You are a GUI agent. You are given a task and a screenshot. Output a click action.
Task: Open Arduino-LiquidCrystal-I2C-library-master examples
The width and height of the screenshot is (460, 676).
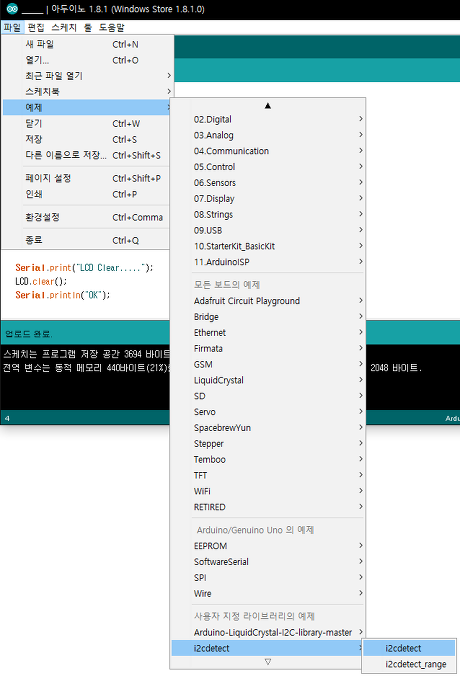268,632
